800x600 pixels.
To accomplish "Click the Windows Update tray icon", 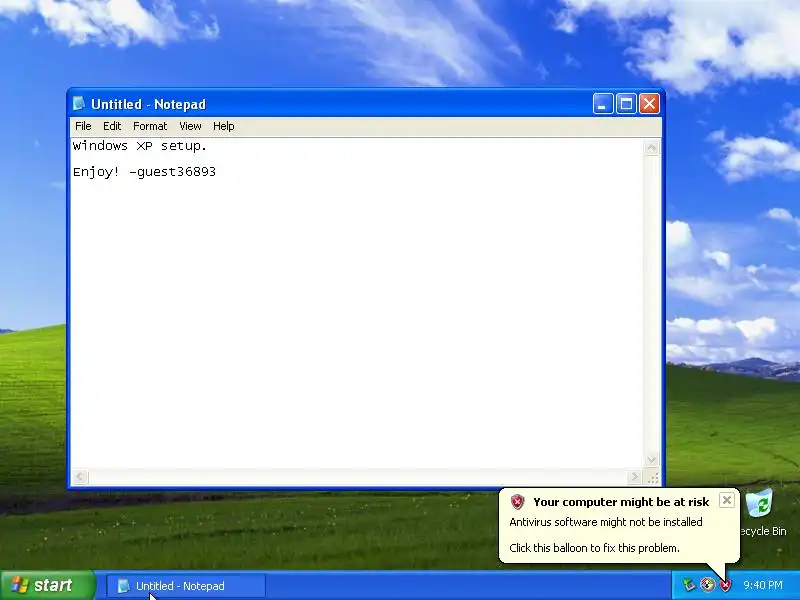I will pos(707,585).
